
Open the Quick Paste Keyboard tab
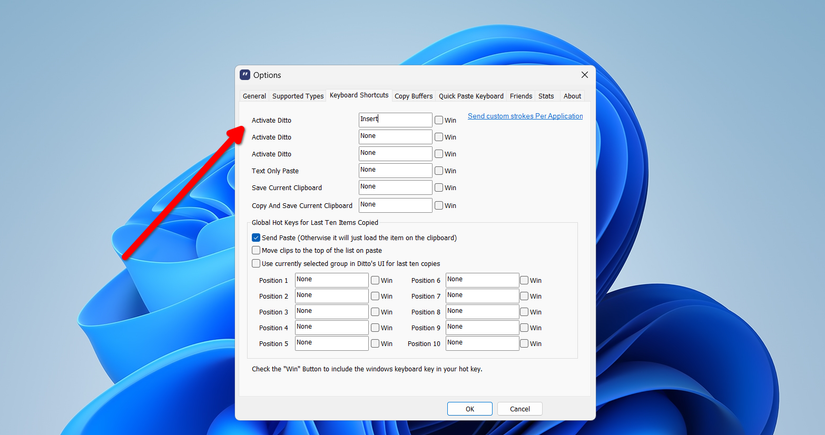click(x=471, y=96)
